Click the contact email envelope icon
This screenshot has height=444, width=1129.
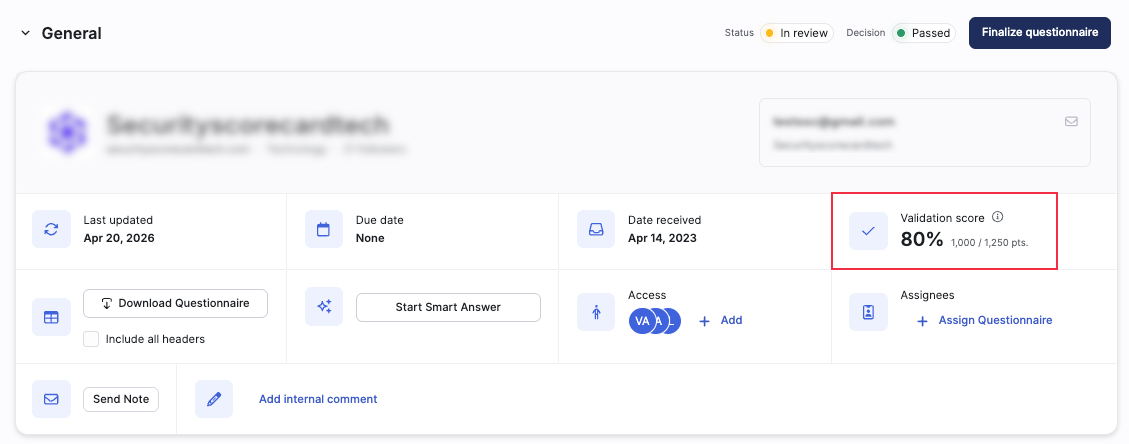click(x=1071, y=122)
